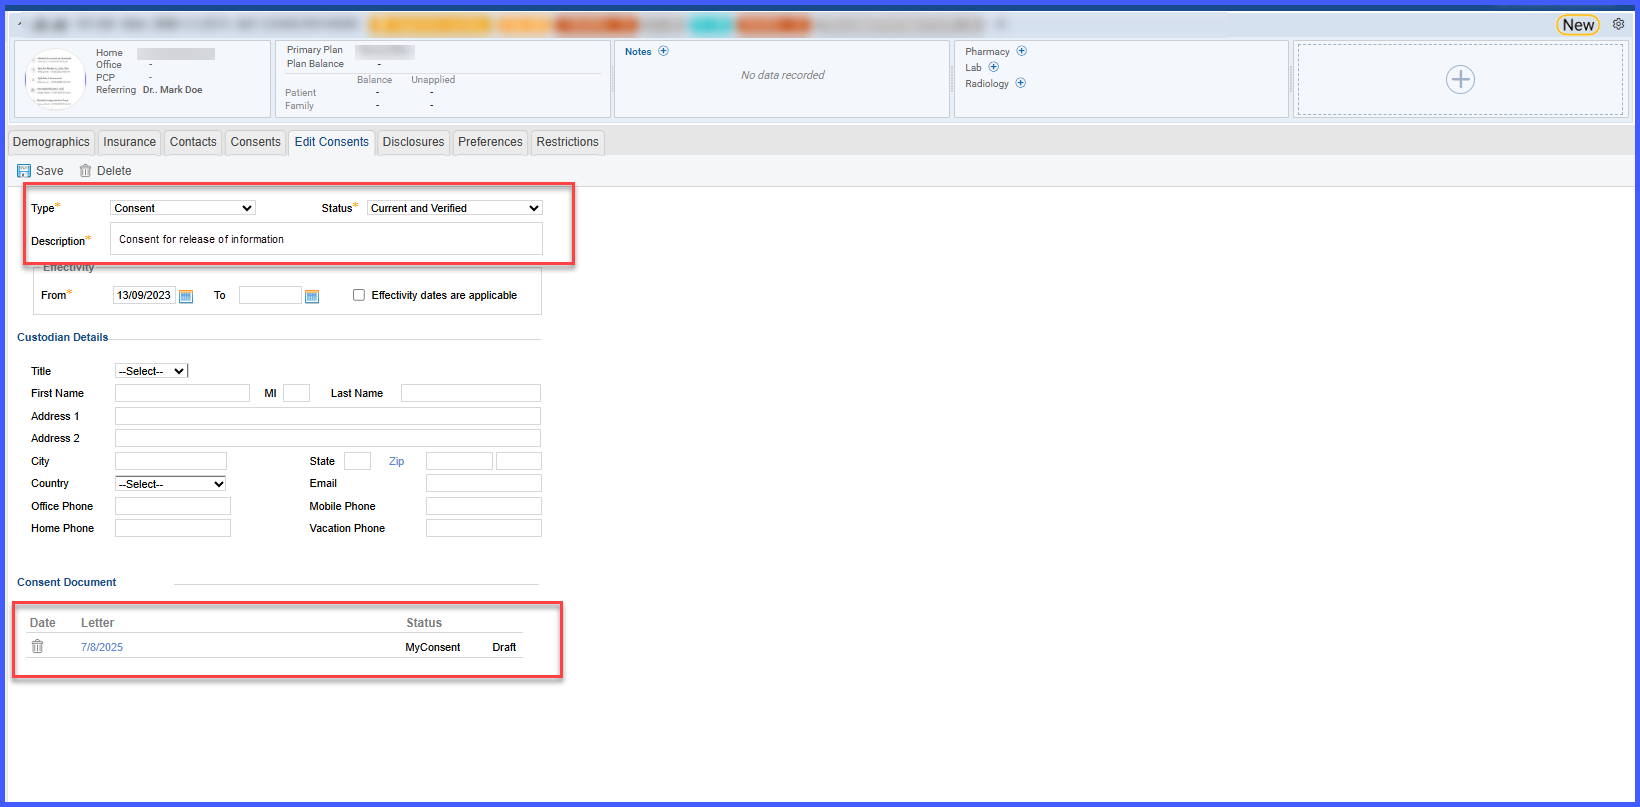Click the Description text field

click(326, 239)
